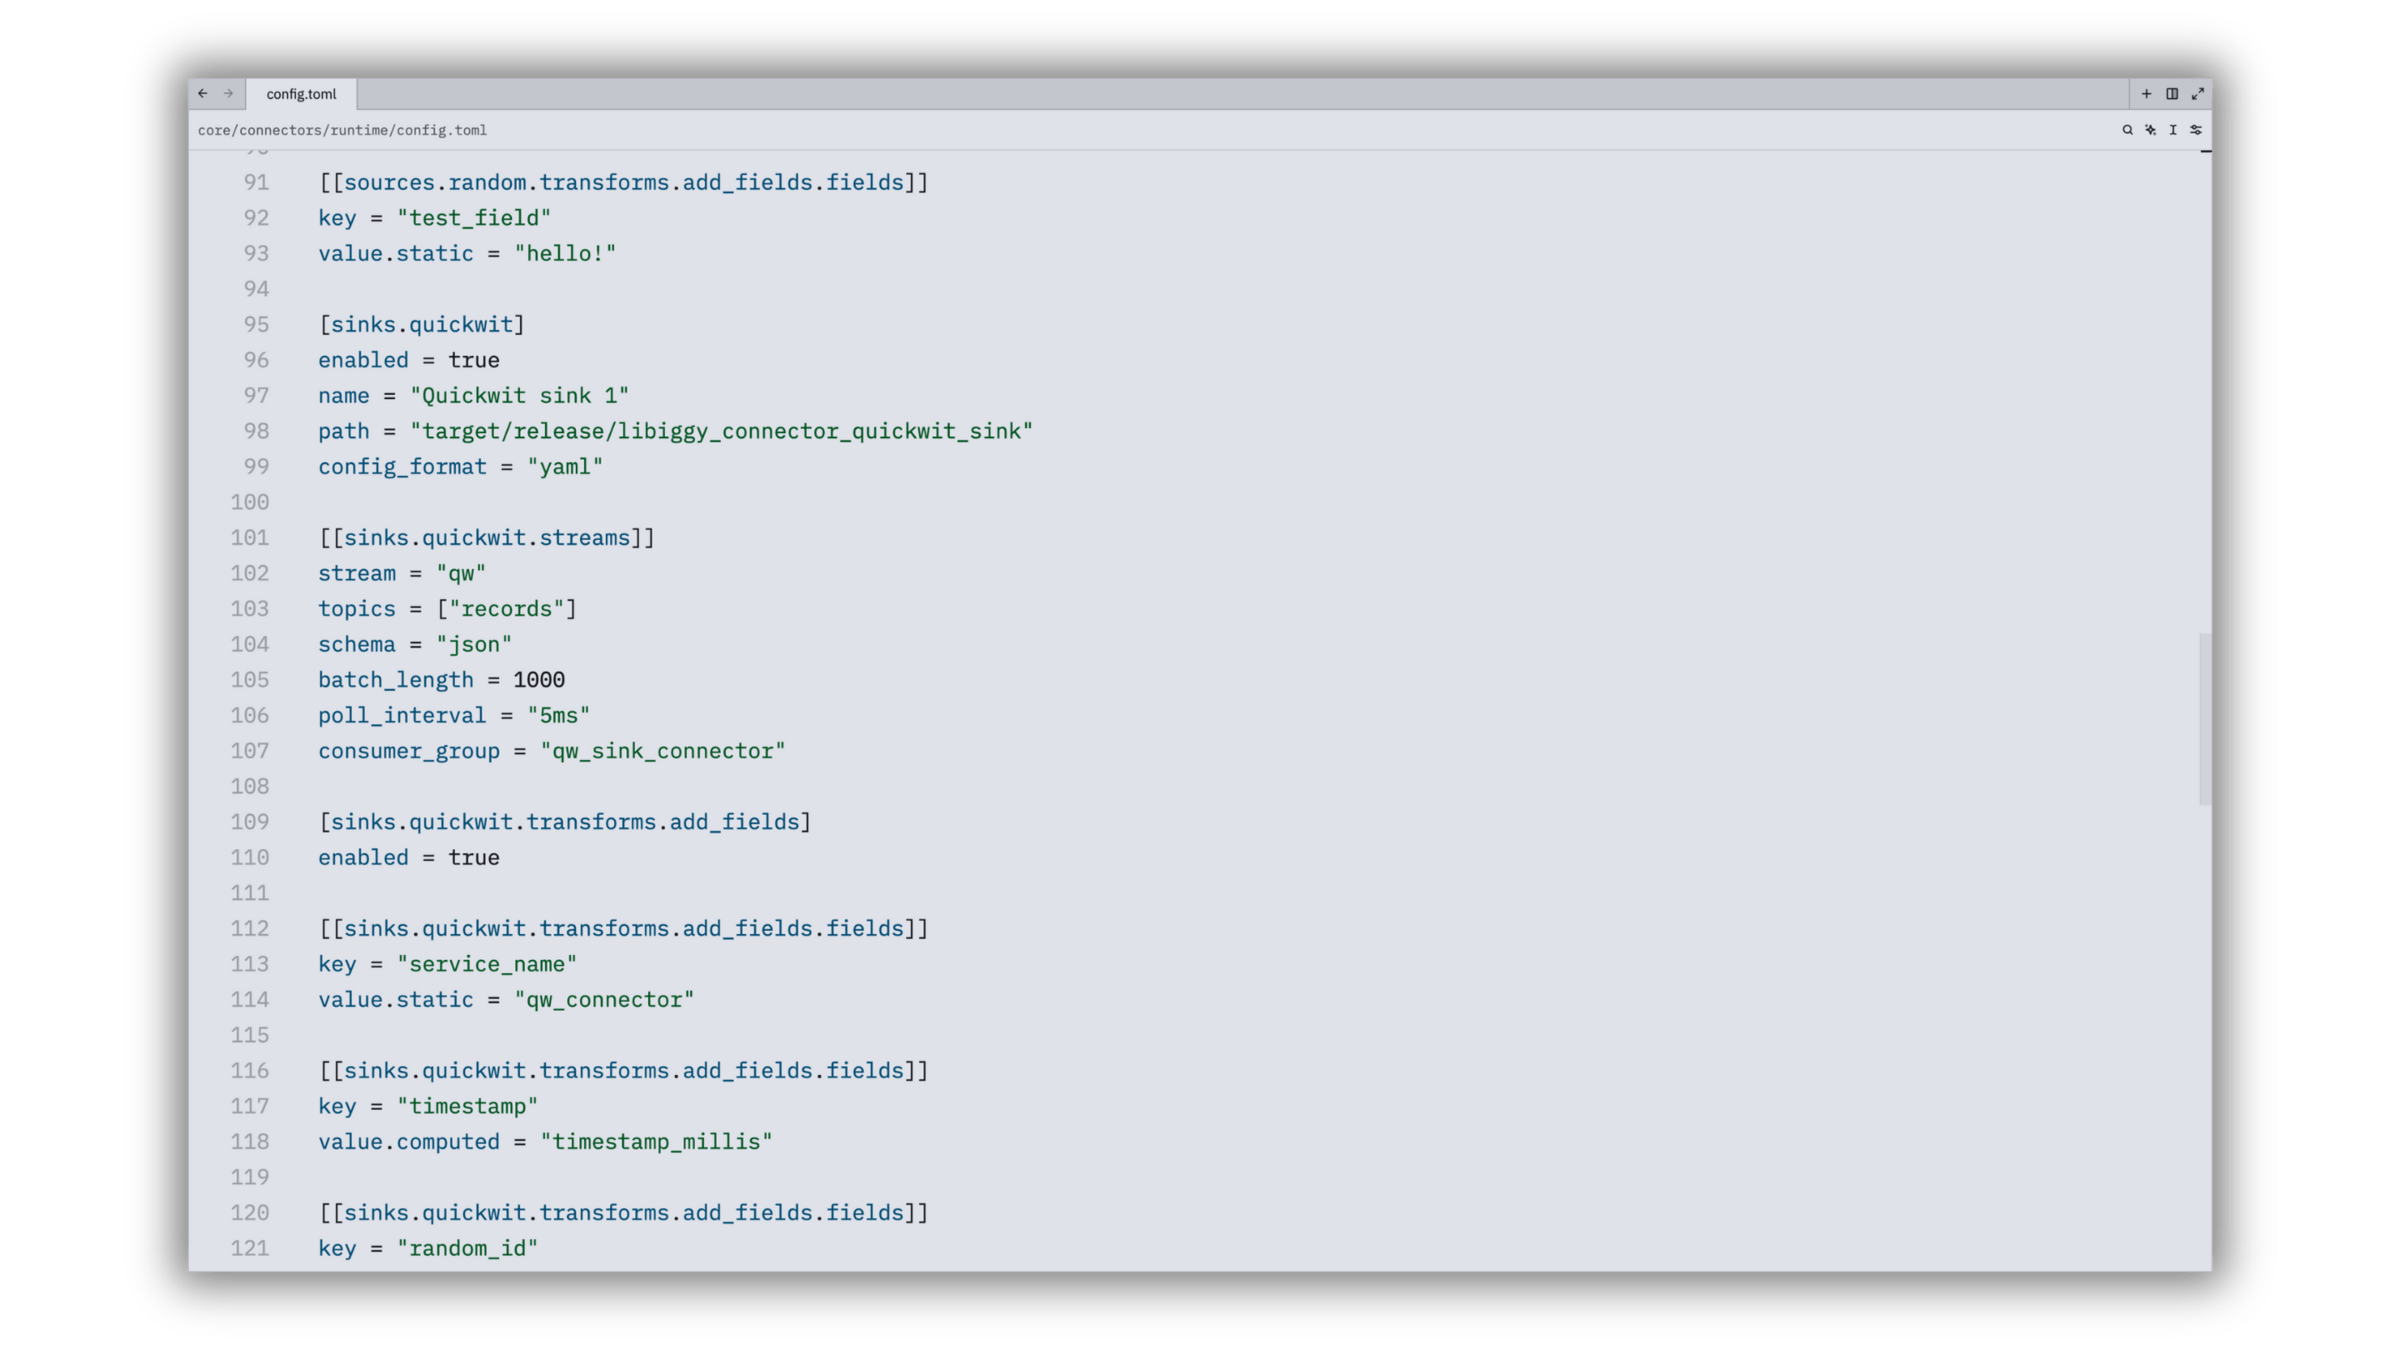Click the [[sinks.quickwit.streams]] header
Screen dimensions: 2400x1350
point(487,538)
